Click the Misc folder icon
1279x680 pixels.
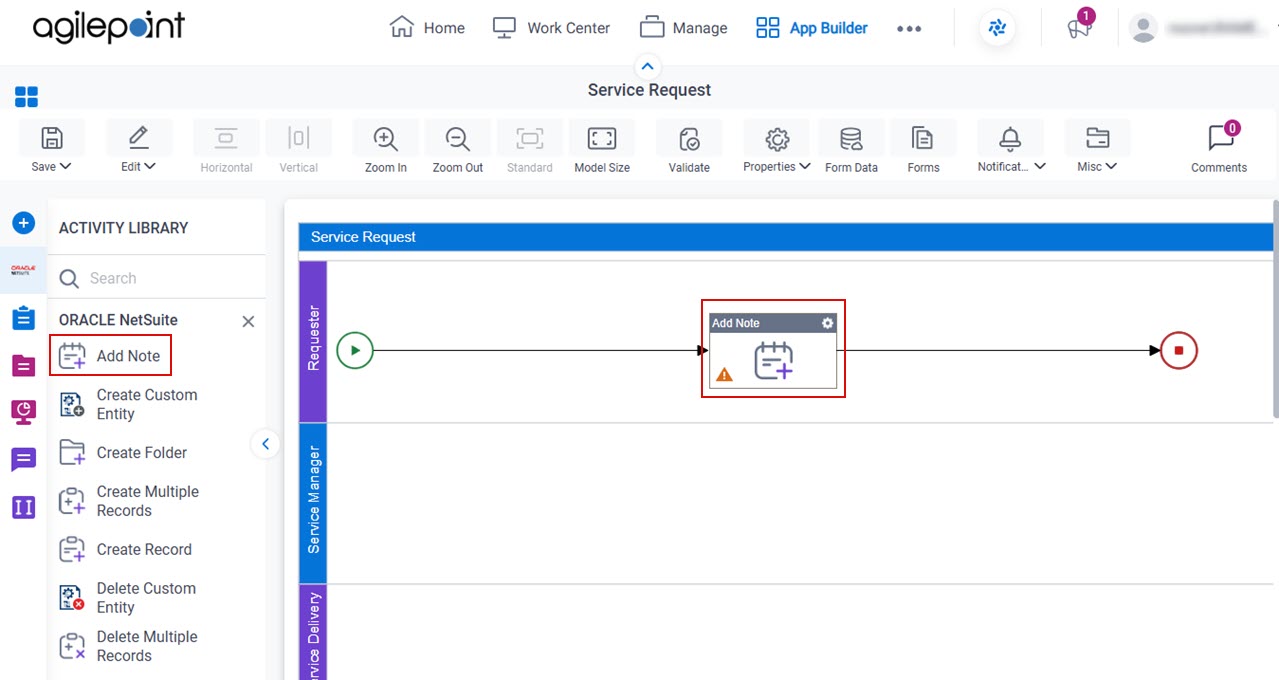[1097, 138]
